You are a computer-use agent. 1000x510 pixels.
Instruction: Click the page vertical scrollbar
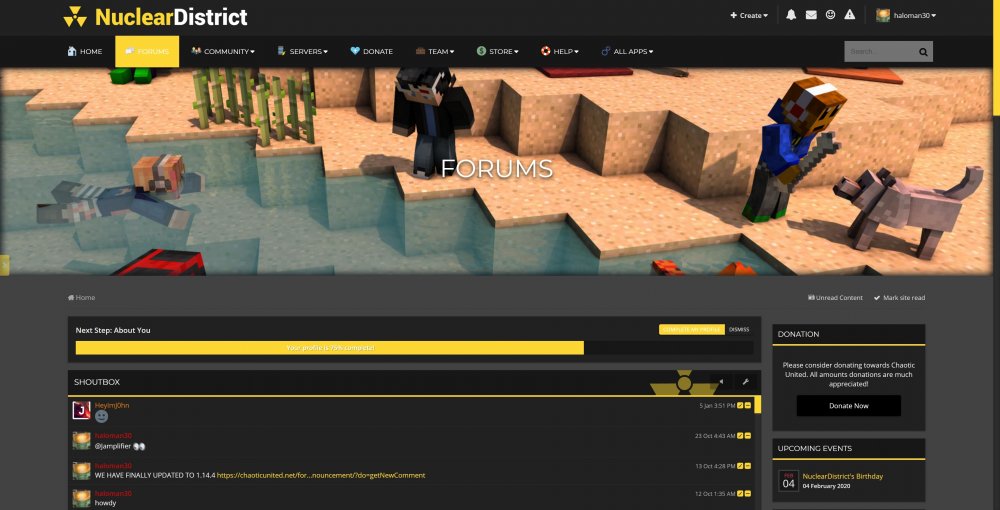tap(996, 58)
